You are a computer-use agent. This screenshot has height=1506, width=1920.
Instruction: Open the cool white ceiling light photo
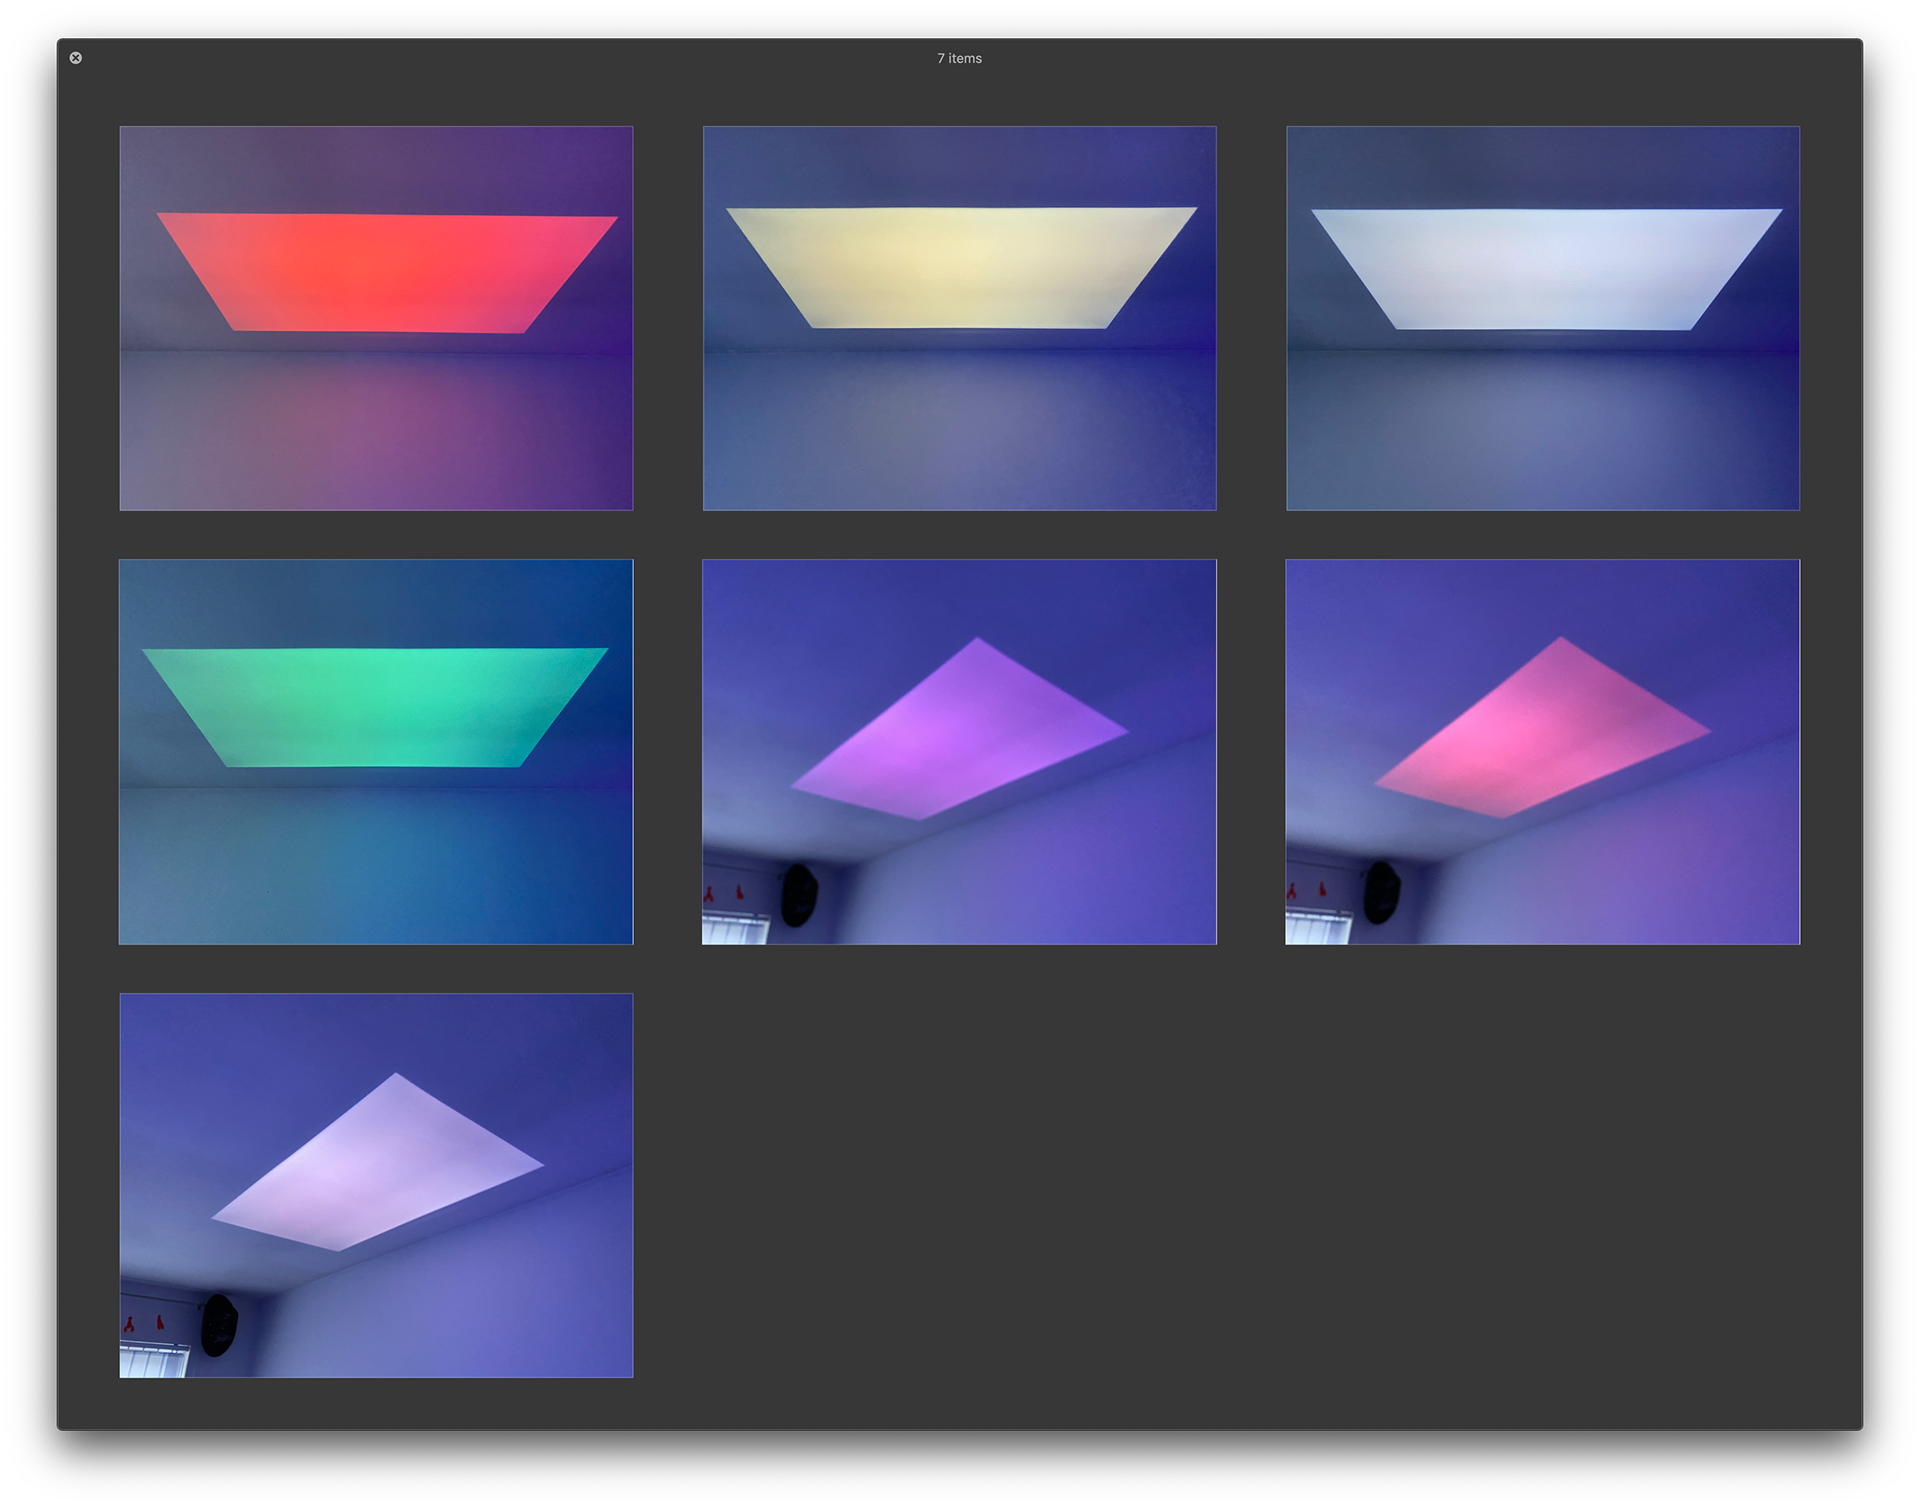coord(1542,318)
